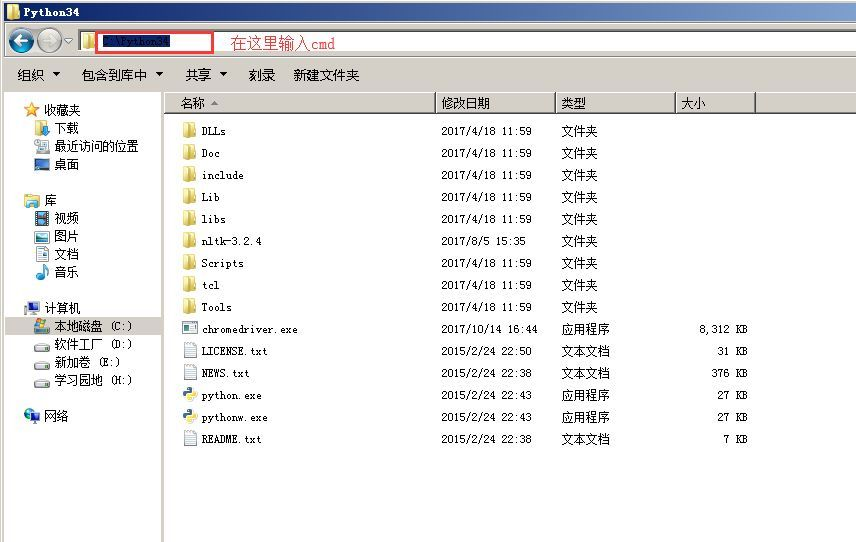The width and height of the screenshot is (856, 542).
Task: Sort by the 大小 column header
Action: (715, 103)
